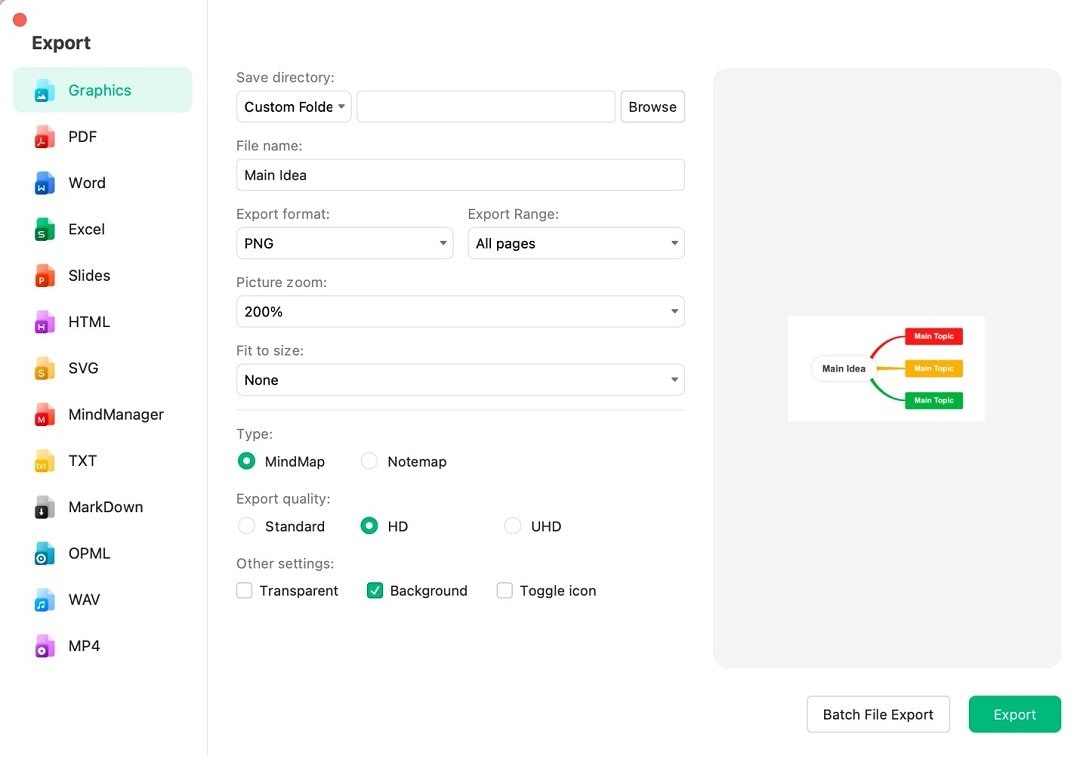
Task: Click the HTML format icon
Action: [45, 322]
